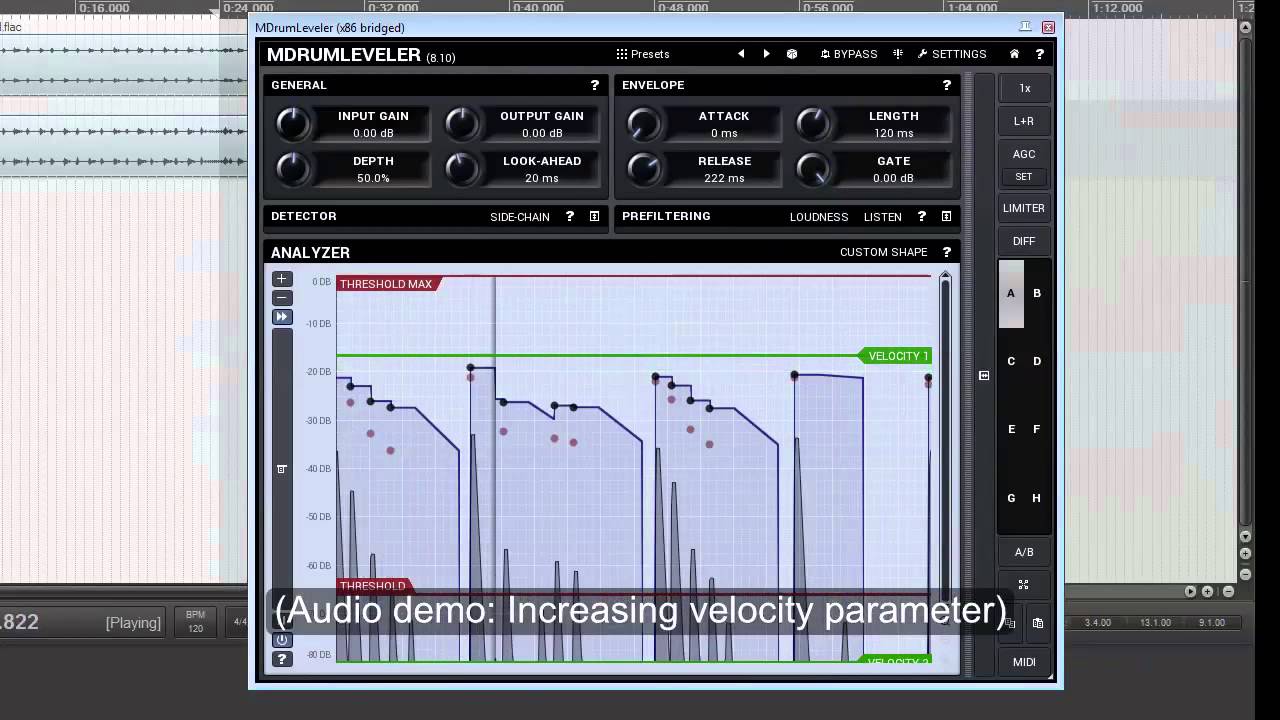Viewport: 1280px width, 720px height.
Task: Toggle LISTEN in Prefiltering panel
Action: [883, 217]
